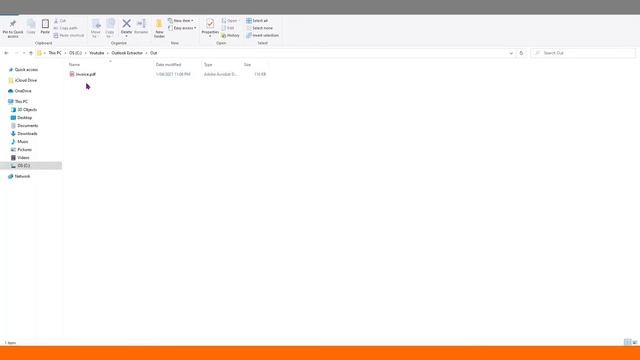Click the Rename ribbon button
The width and height of the screenshot is (640, 360).
[x=141, y=27]
